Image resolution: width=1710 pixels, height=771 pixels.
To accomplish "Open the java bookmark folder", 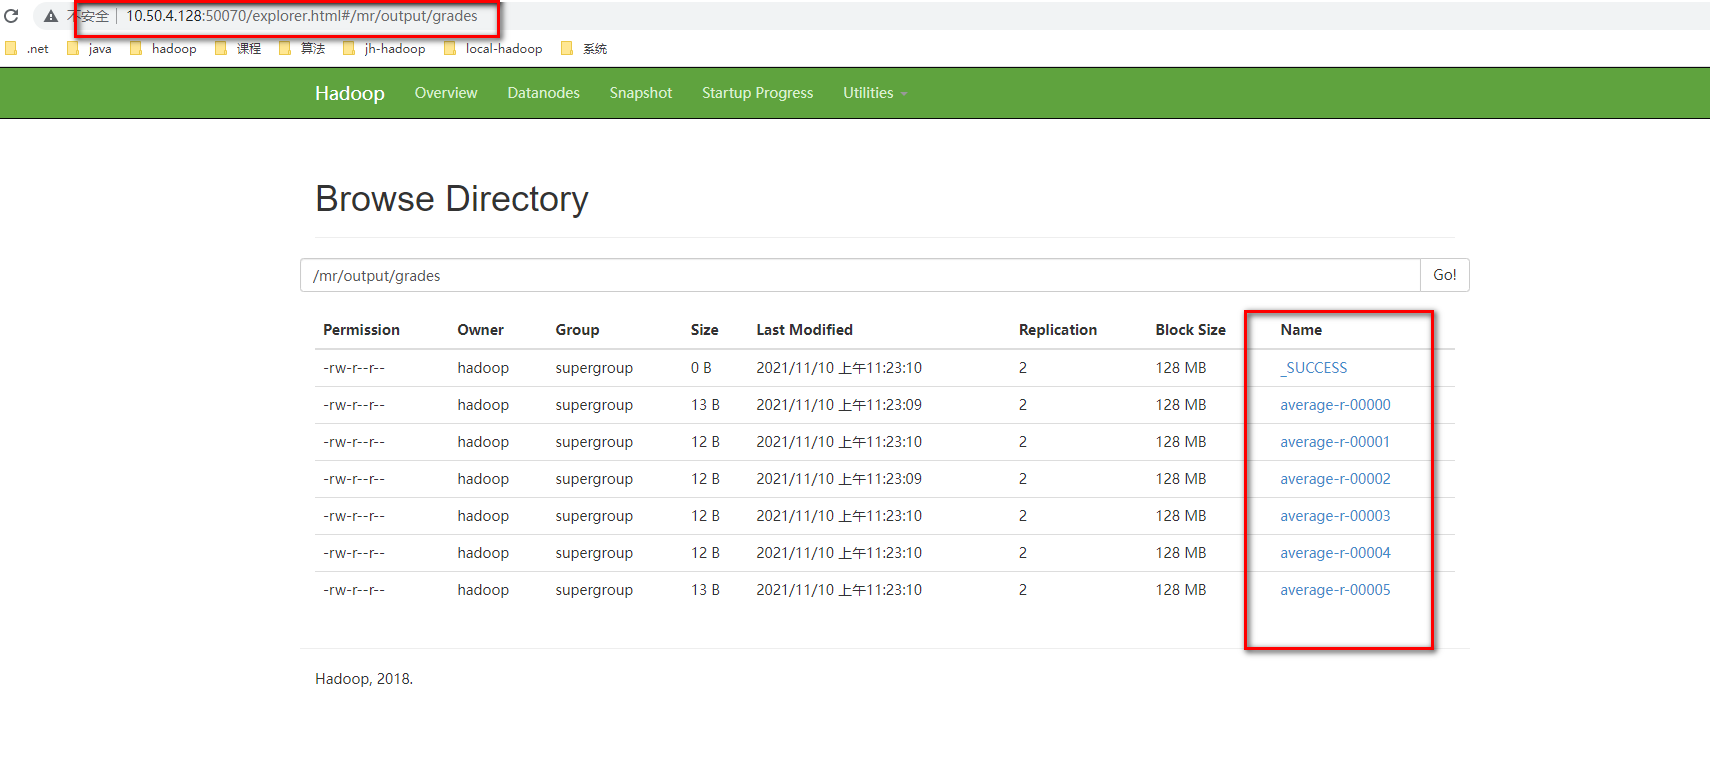I will pyautogui.click(x=90, y=48).
